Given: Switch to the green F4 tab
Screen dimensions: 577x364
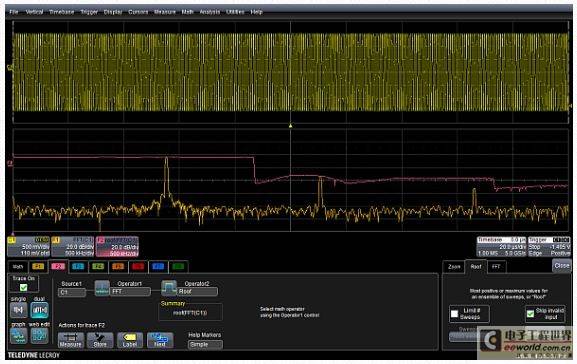Looking at the screenshot, I should click(x=98, y=266).
